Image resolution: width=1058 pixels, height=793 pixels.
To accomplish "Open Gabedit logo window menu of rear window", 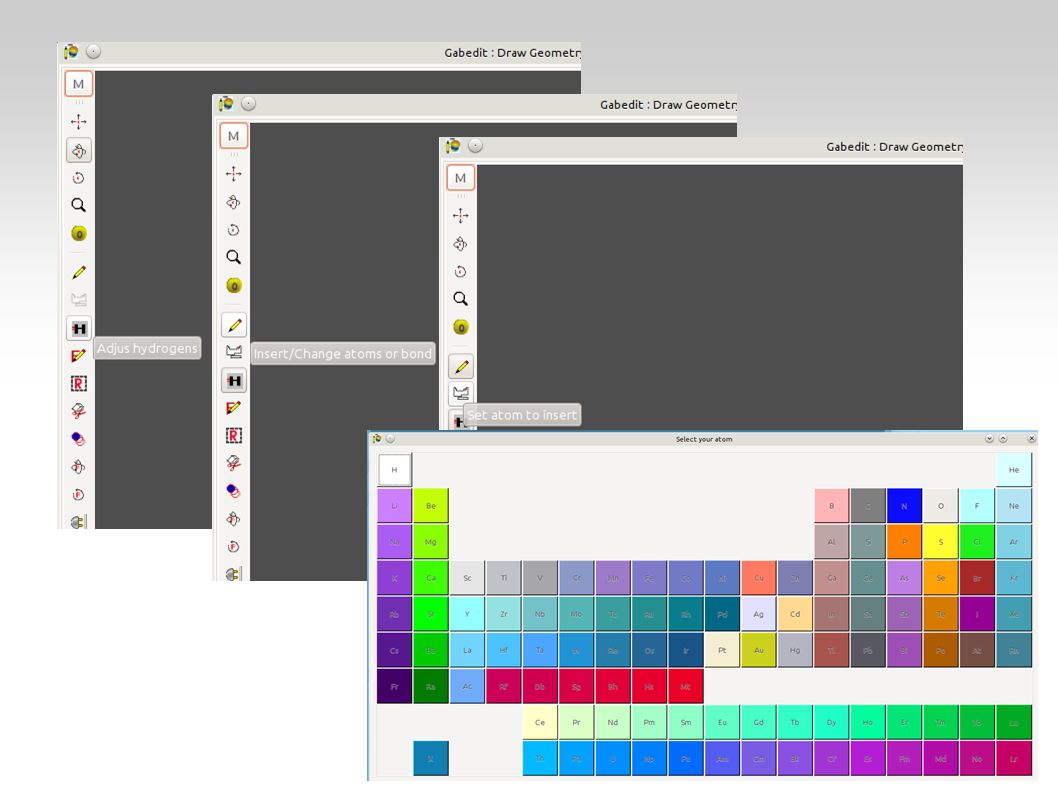I will click(x=71, y=52).
